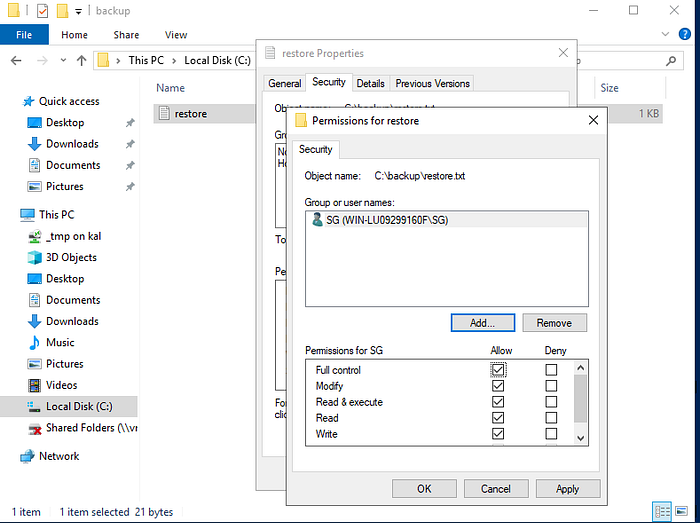Apply the permission changes
The height and width of the screenshot is (523, 700).
[x=567, y=489]
